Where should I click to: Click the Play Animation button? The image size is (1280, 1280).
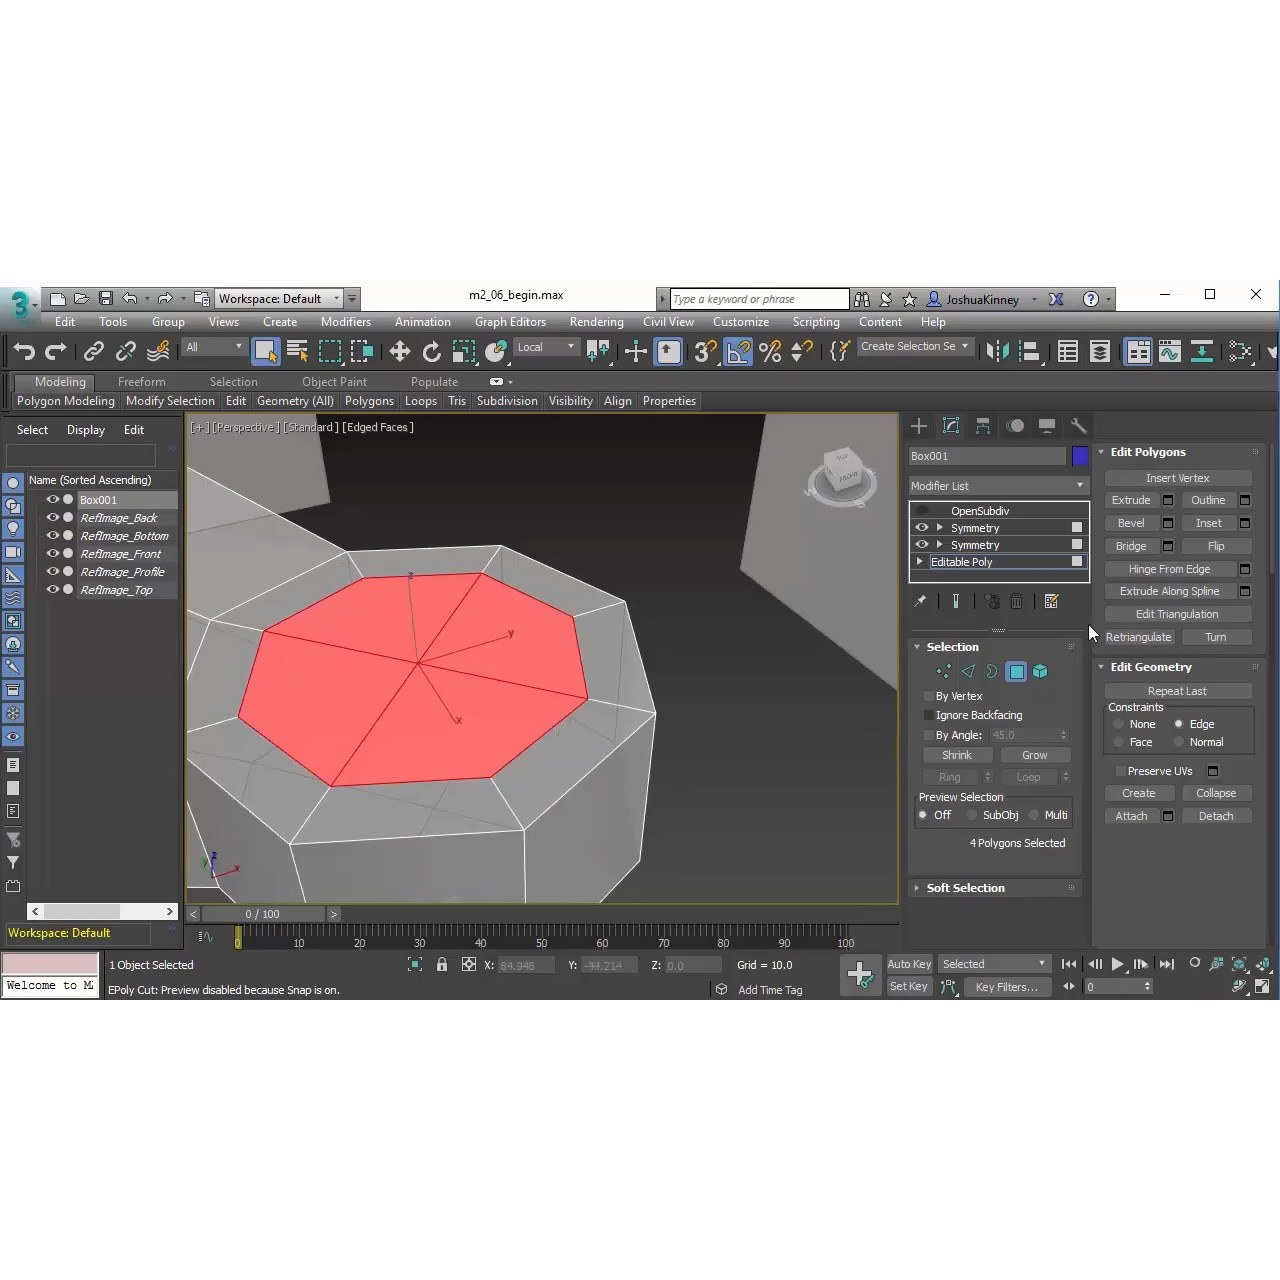(1117, 964)
